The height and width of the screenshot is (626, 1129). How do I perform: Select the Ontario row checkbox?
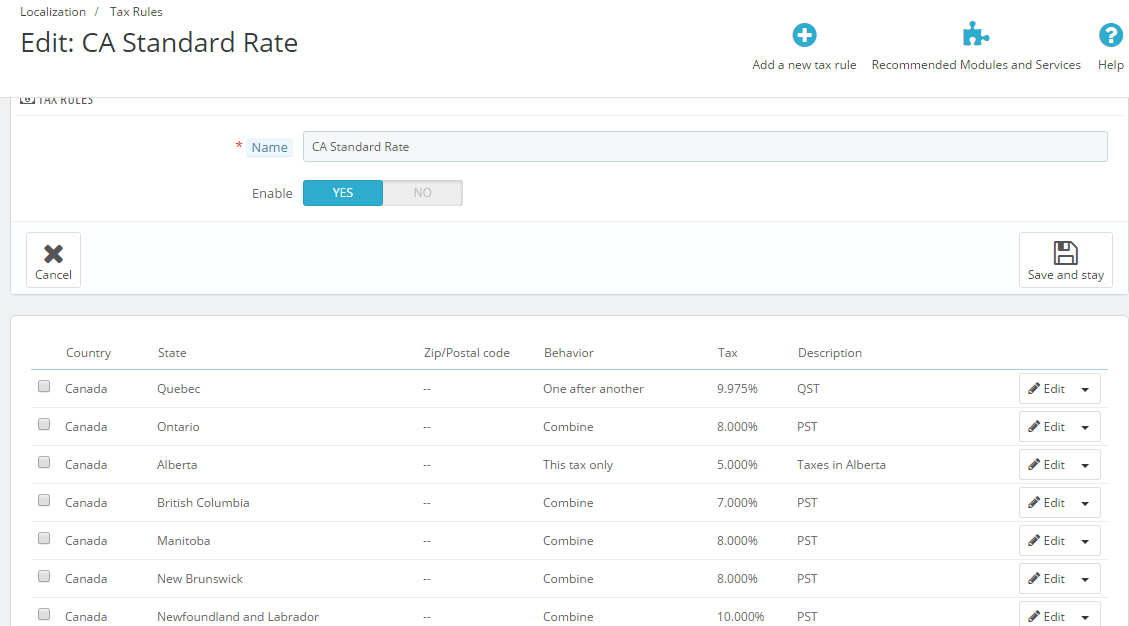tap(44, 425)
